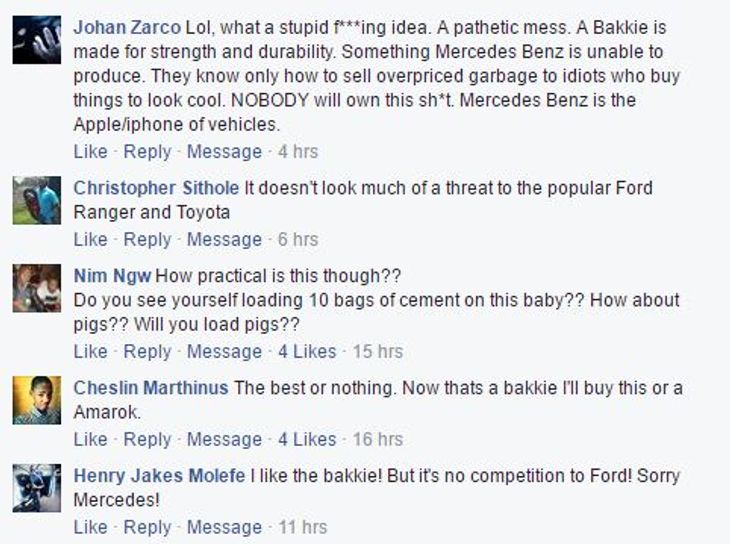The height and width of the screenshot is (544, 730).
Task: Click Johan Zarco's profile picture
Action: [x=37, y=41]
